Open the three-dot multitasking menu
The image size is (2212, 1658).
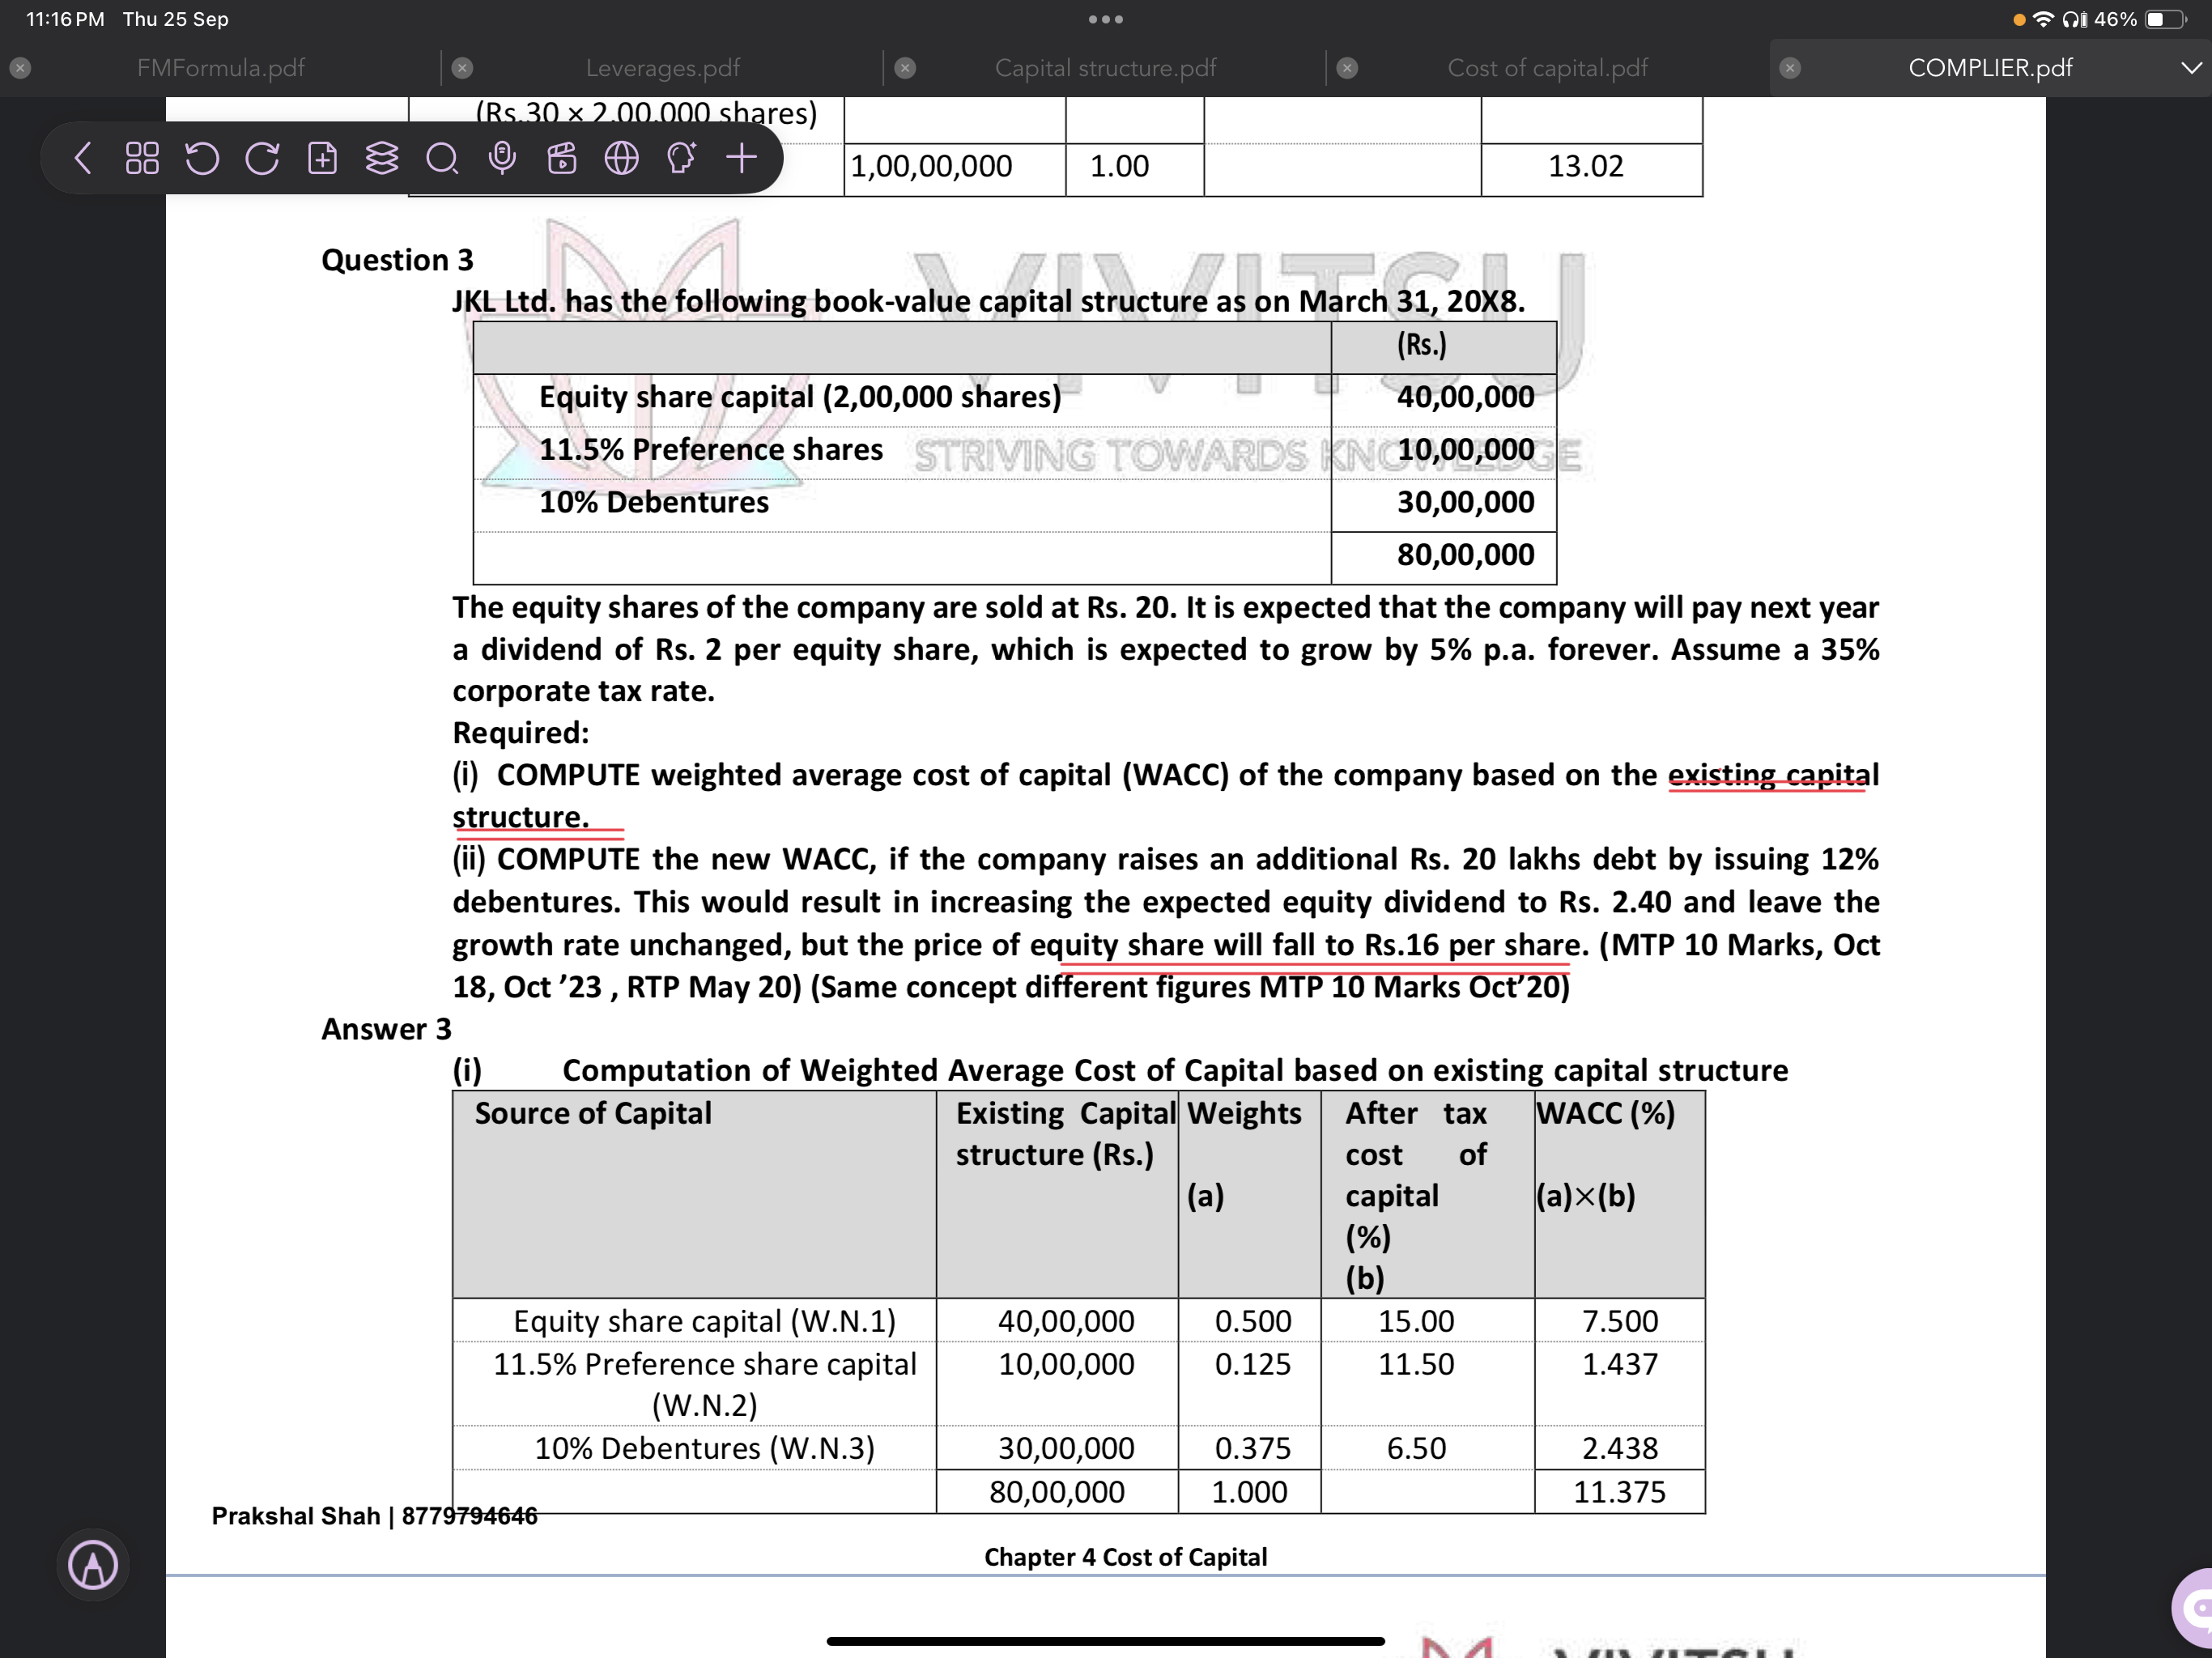tap(1106, 19)
